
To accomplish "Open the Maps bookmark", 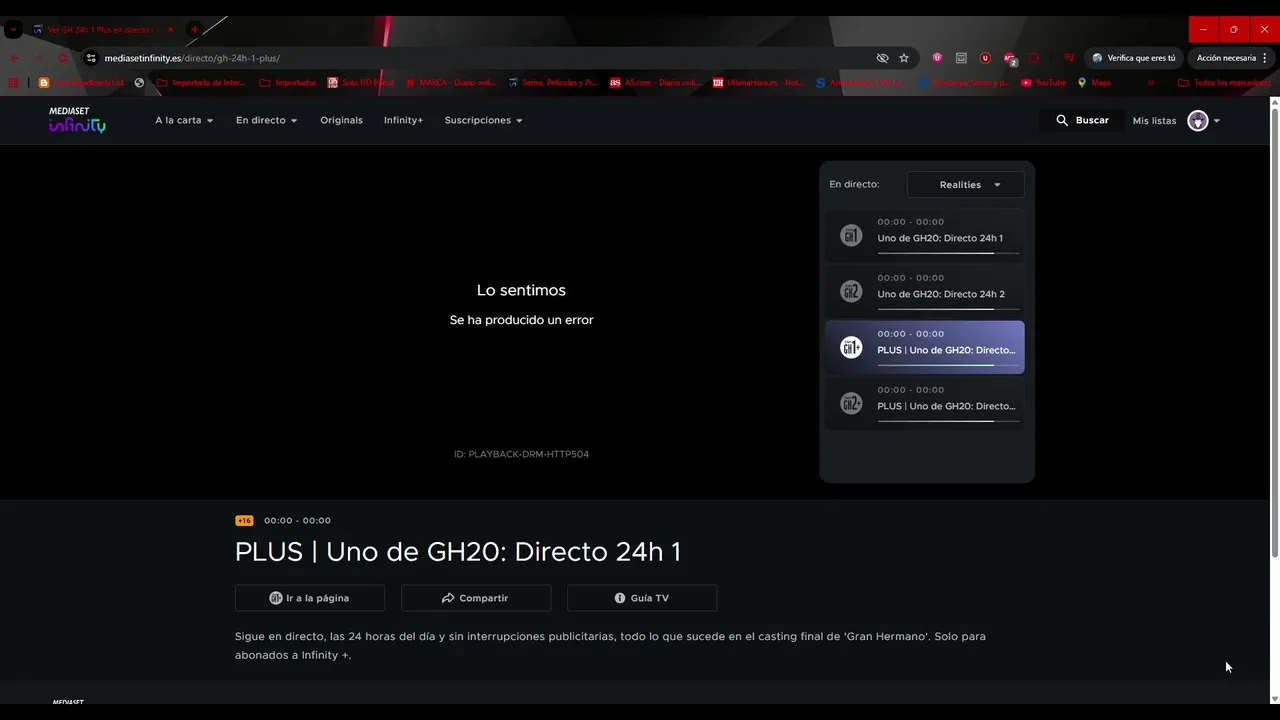I will [1094, 83].
